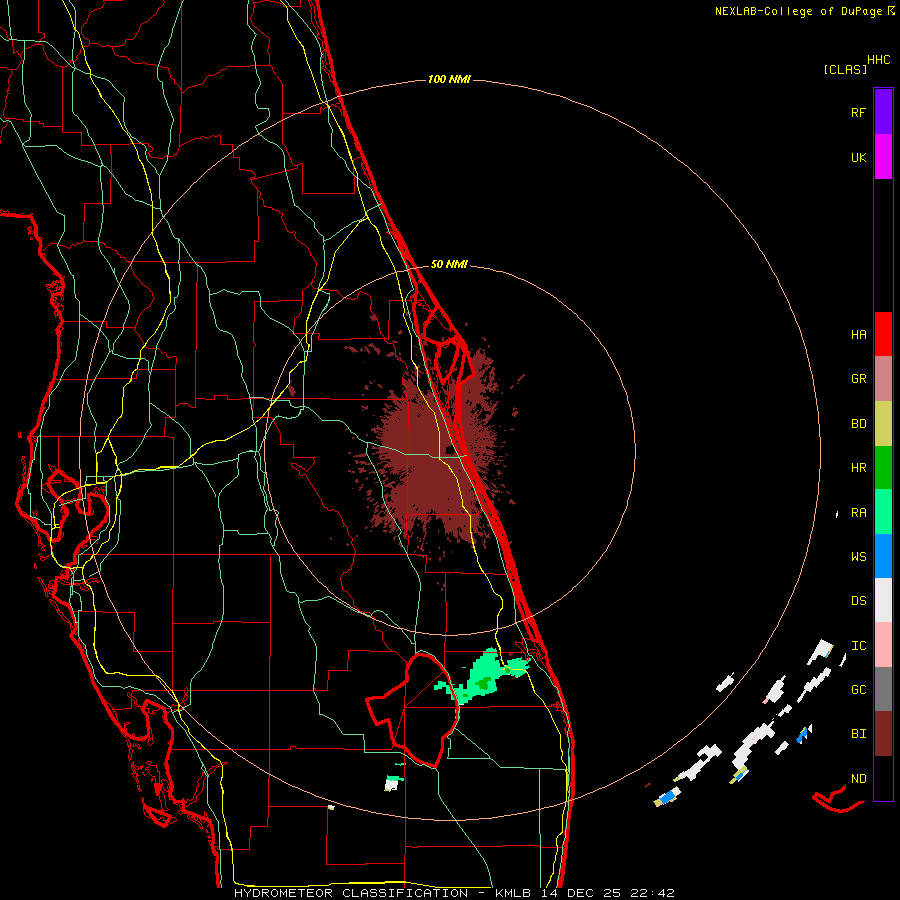Image resolution: width=900 pixels, height=900 pixels.
Task: Click the WS blue legend swatch
Action: click(x=883, y=556)
